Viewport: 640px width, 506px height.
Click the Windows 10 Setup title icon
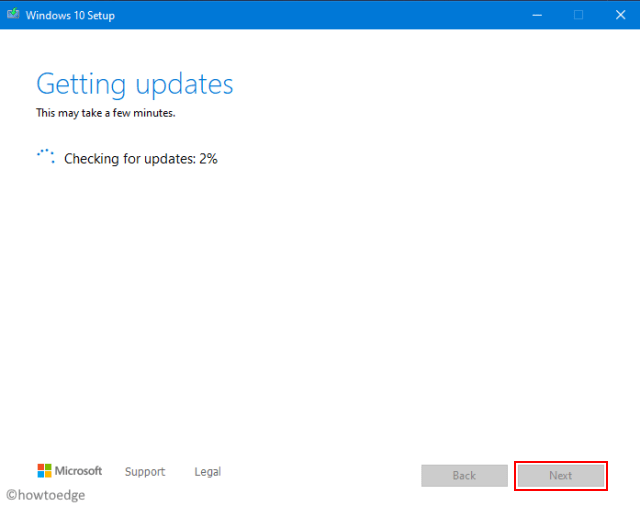[x=13, y=14]
